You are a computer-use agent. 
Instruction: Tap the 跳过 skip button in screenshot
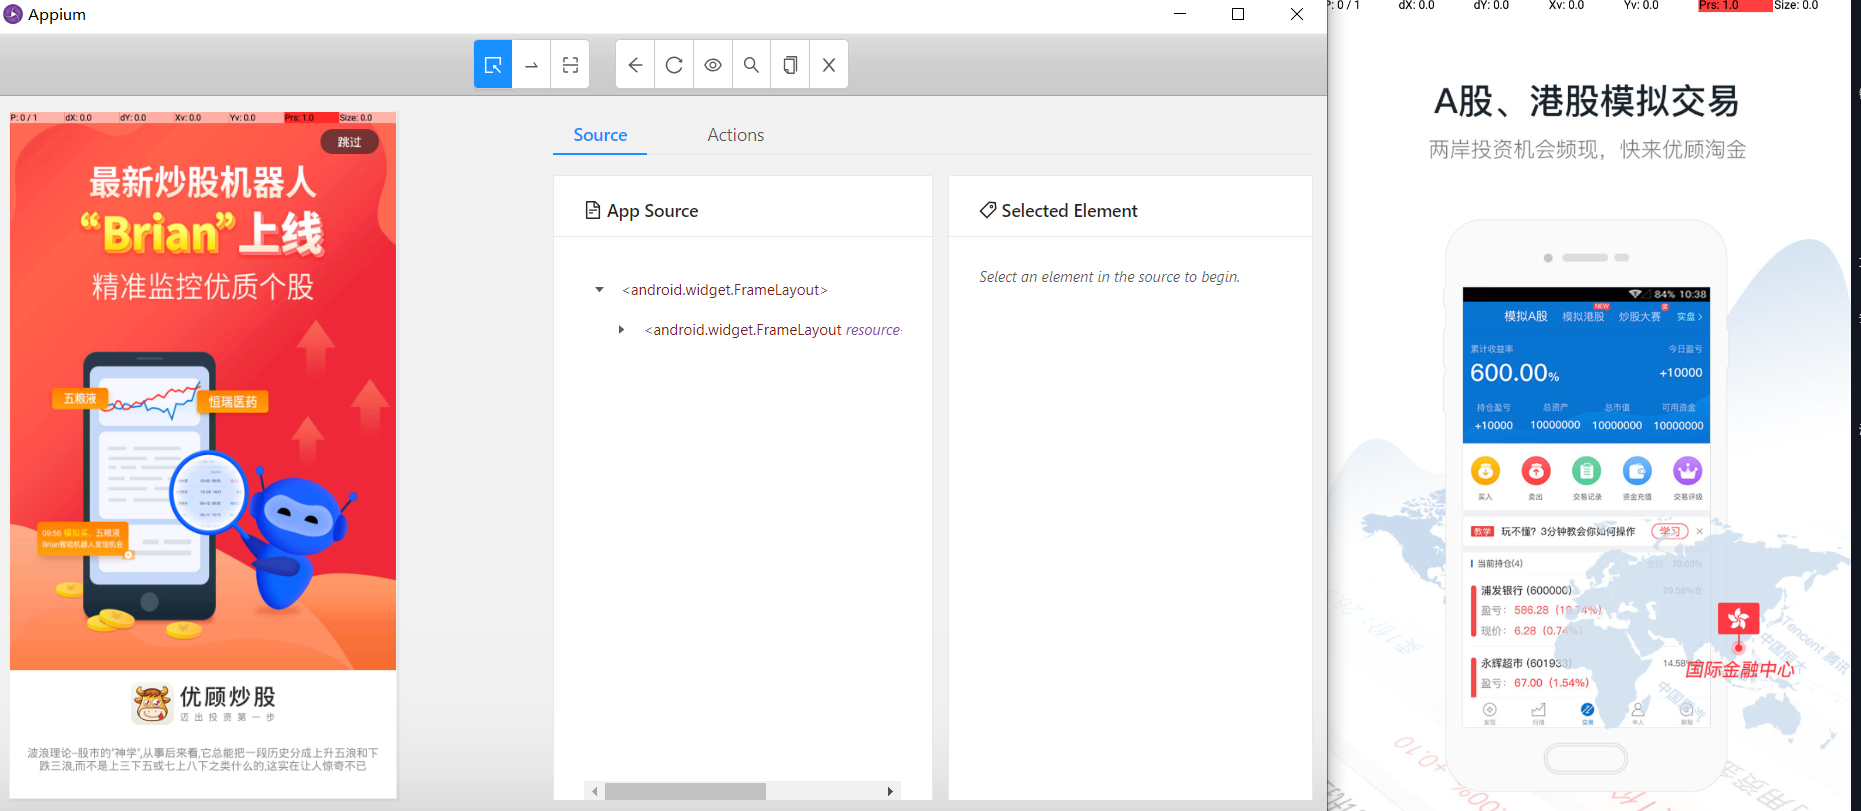[x=349, y=142]
